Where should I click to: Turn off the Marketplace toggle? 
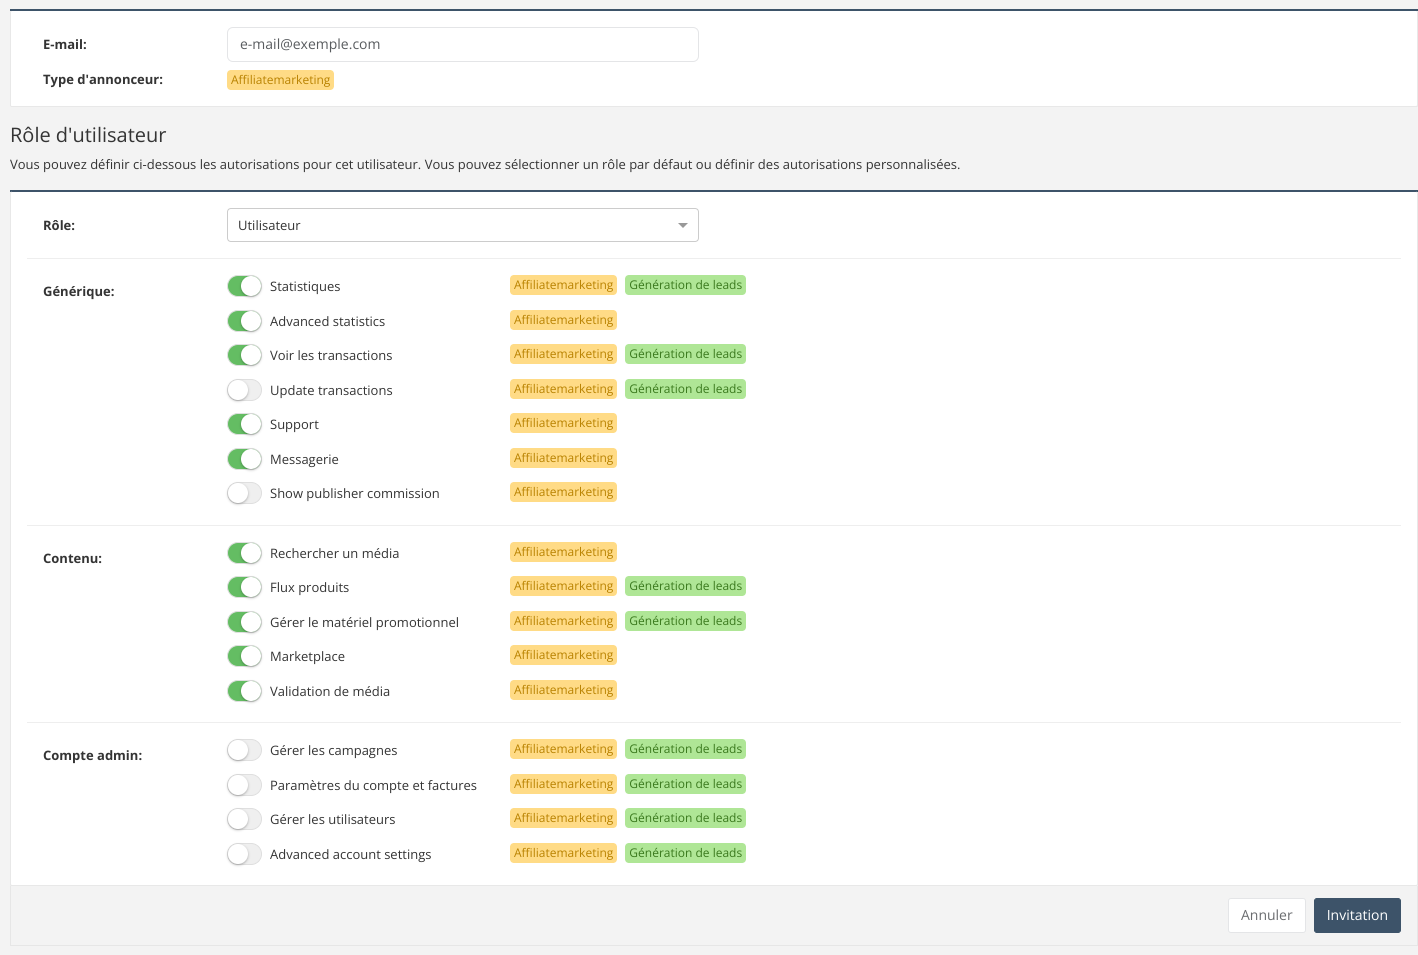(x=244, y=656)
